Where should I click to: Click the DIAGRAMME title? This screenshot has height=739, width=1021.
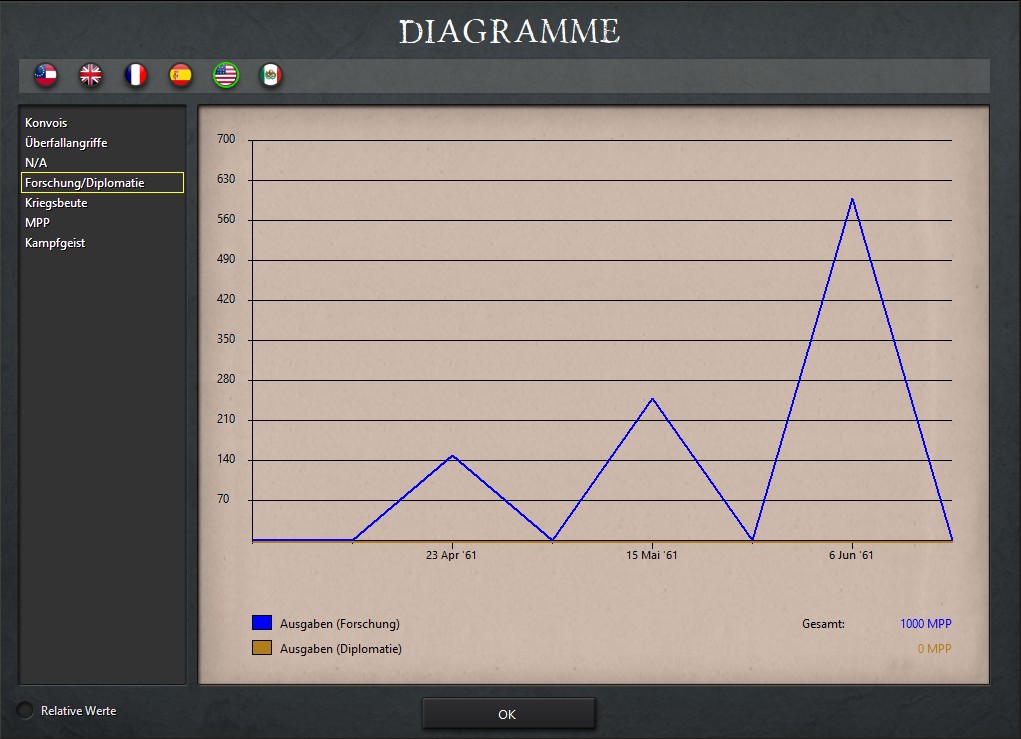click(509, 32)
